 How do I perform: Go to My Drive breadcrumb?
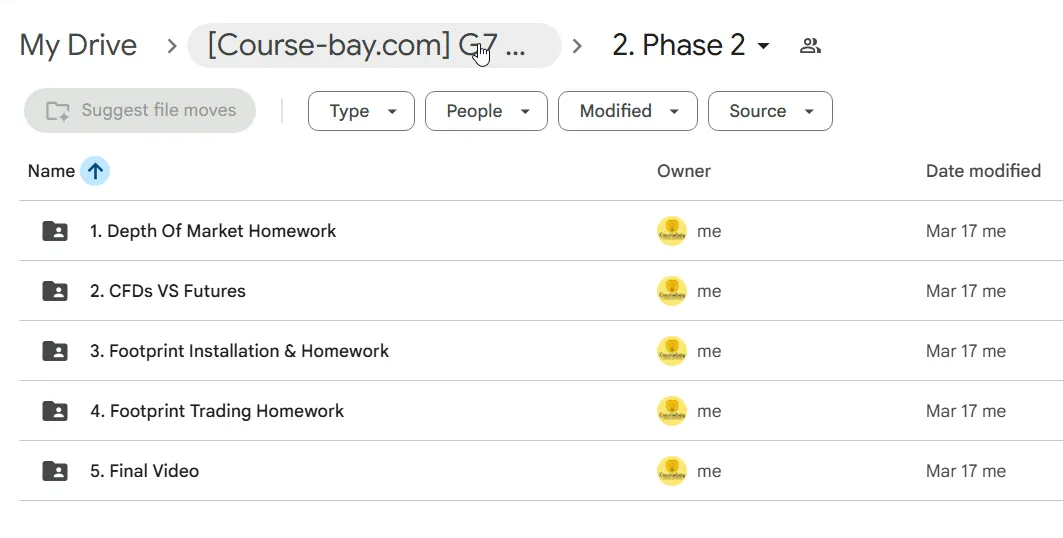click(78, 45)
